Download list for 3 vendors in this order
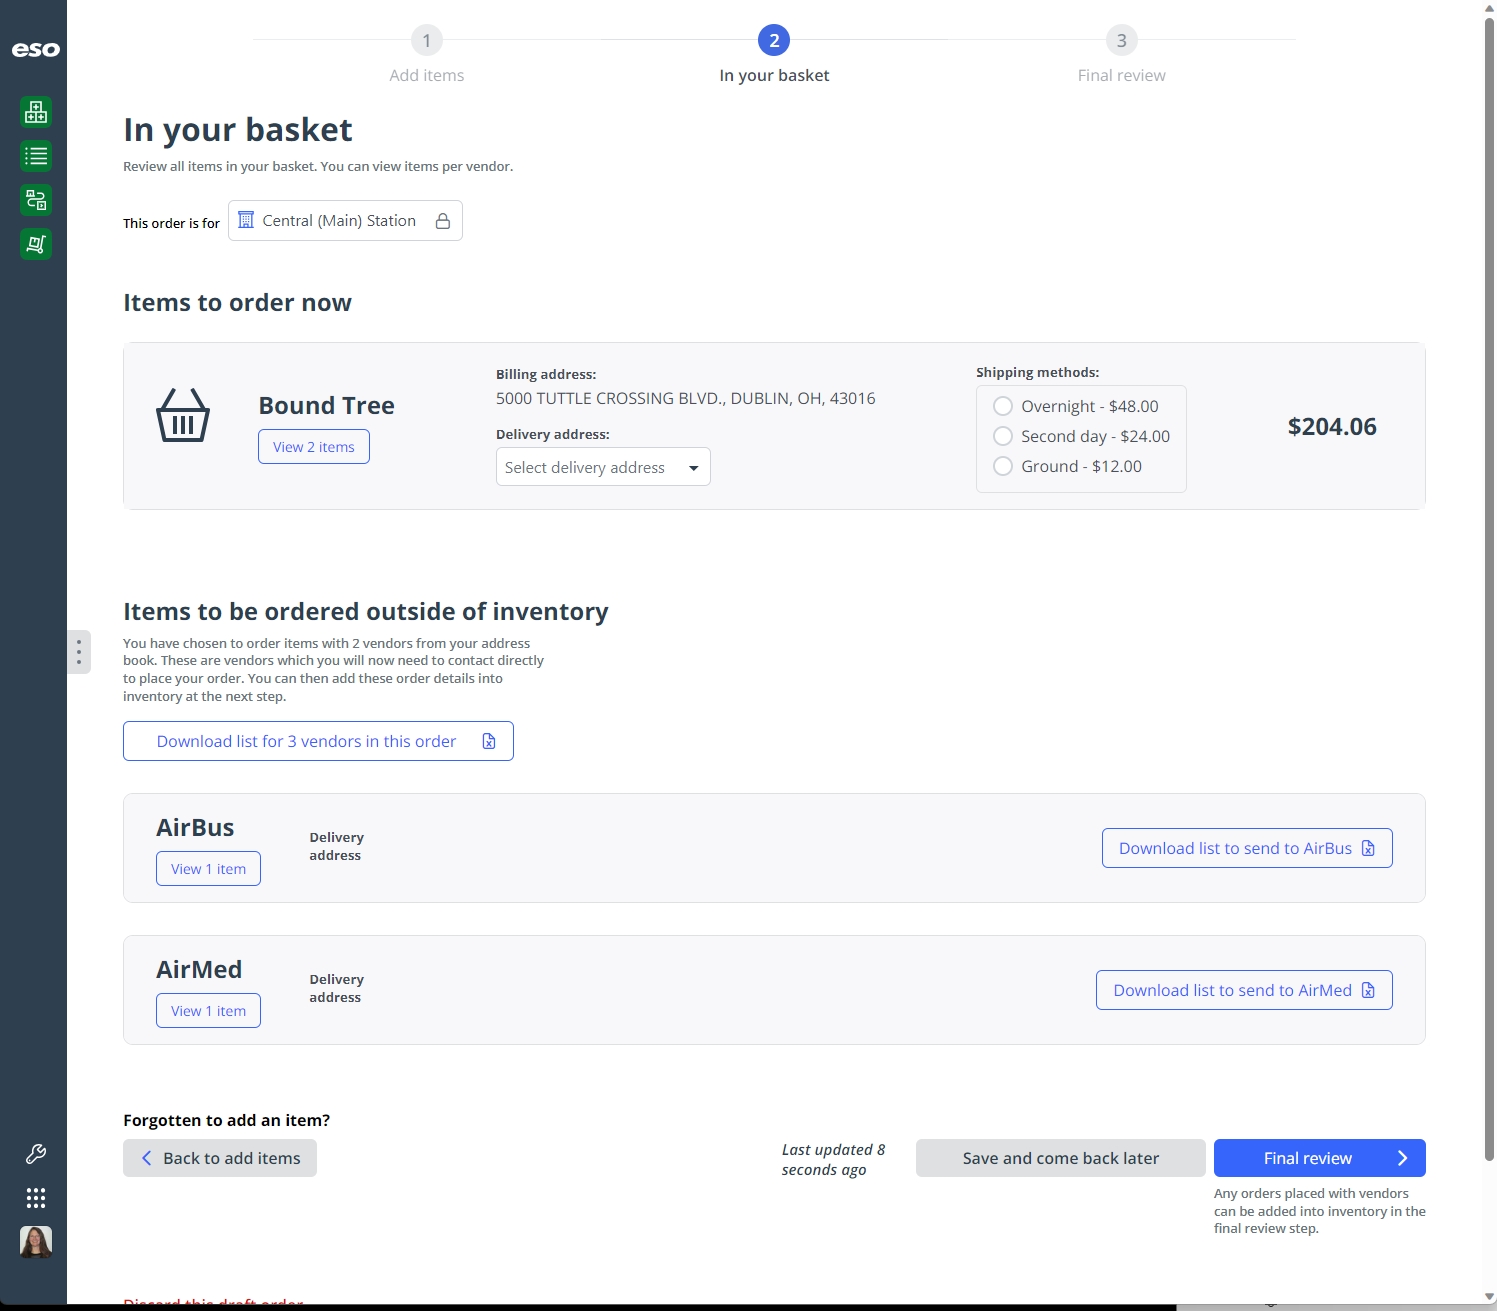Image resolution: width=1497 pixels, height=1311 pixels. (x=318, y=741)
